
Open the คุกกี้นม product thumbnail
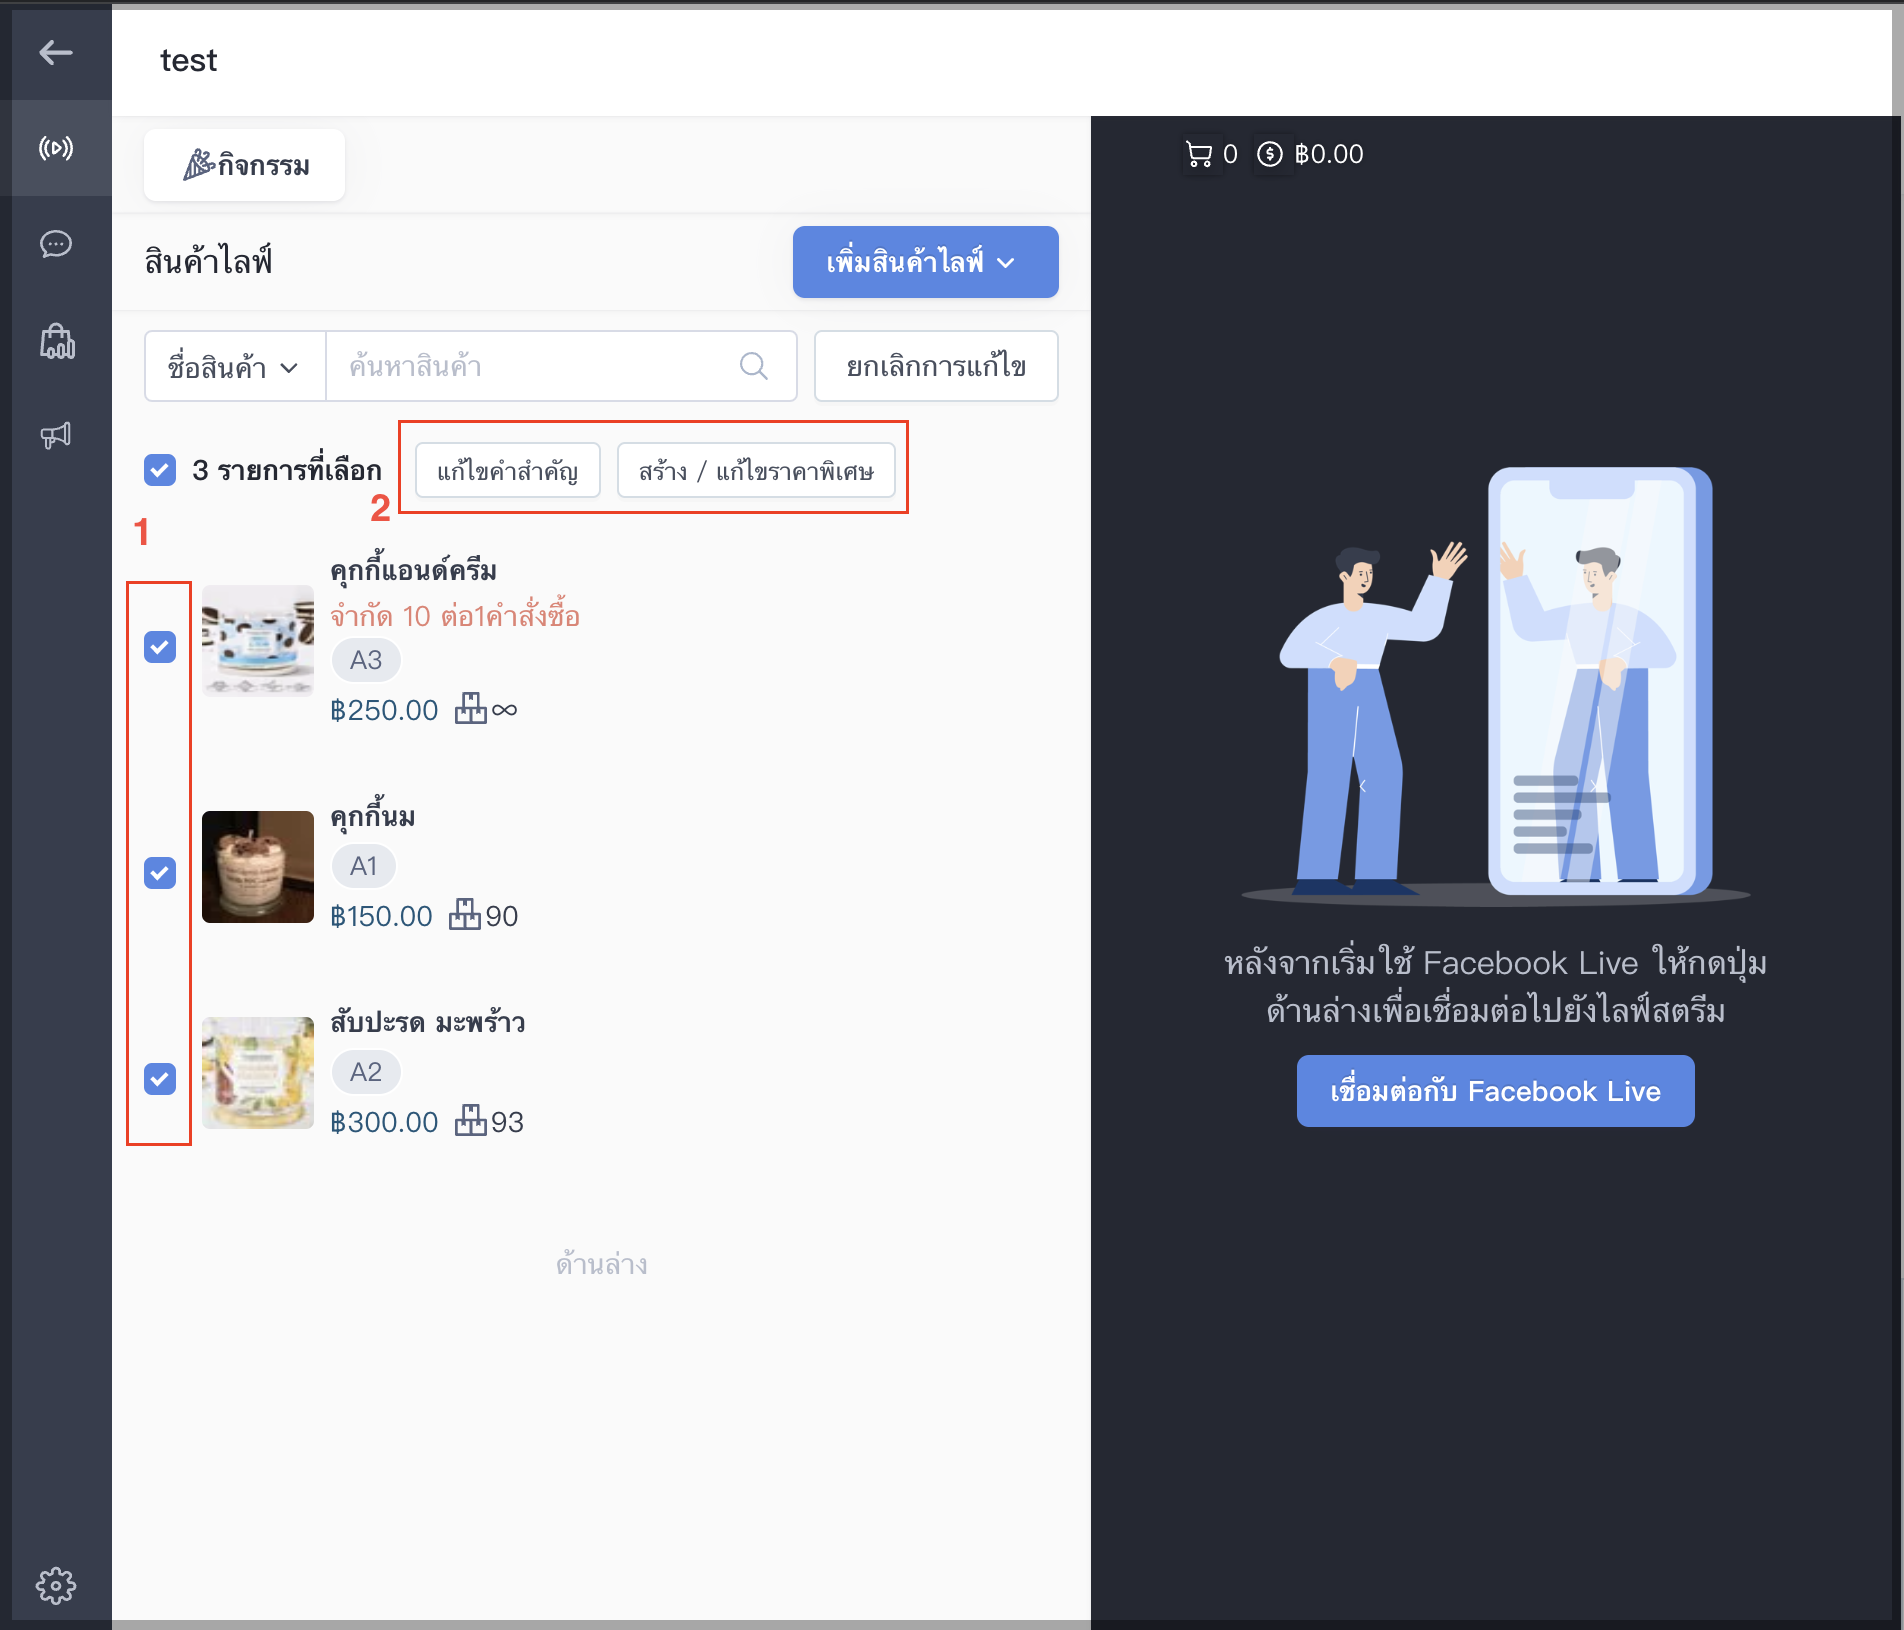(258, 867)
